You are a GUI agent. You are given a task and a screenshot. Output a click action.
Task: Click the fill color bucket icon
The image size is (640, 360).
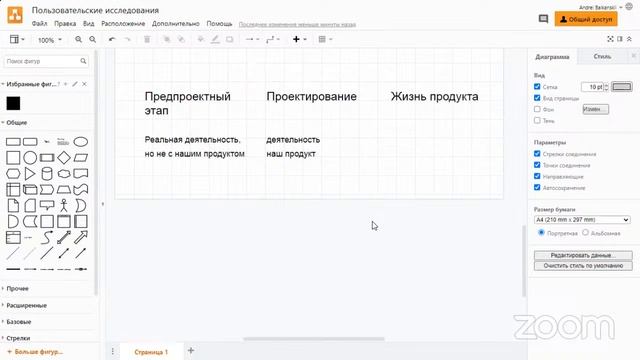pos(200,39)
